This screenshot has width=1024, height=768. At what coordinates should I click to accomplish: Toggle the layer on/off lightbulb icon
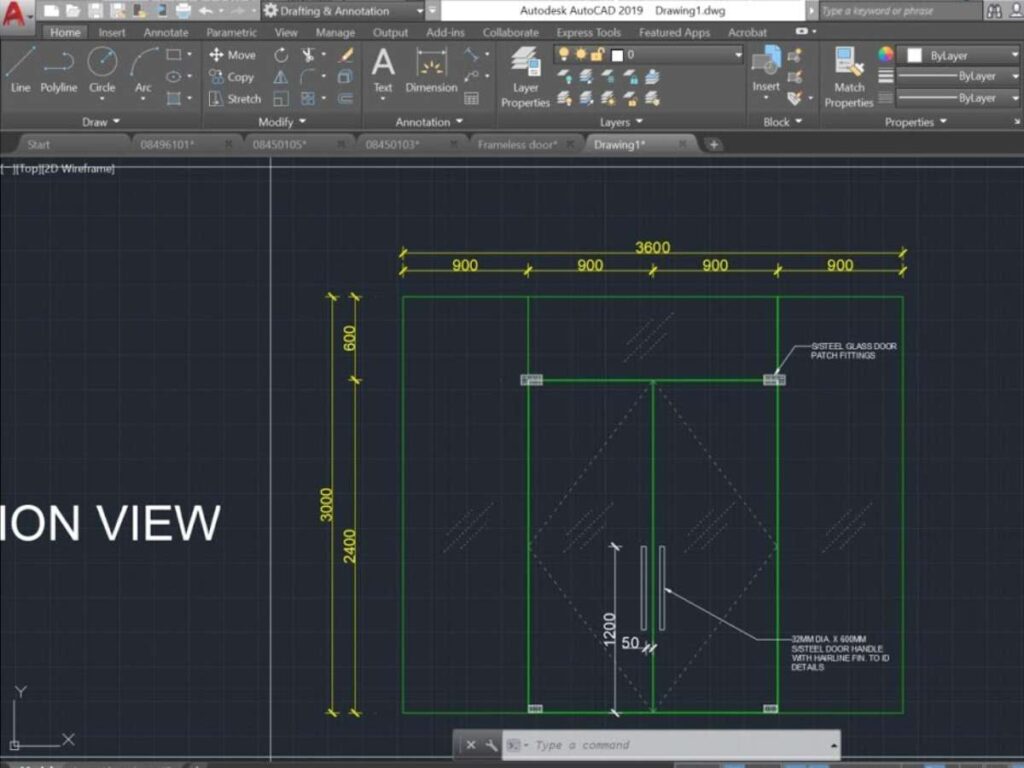[x=564, y=55]
